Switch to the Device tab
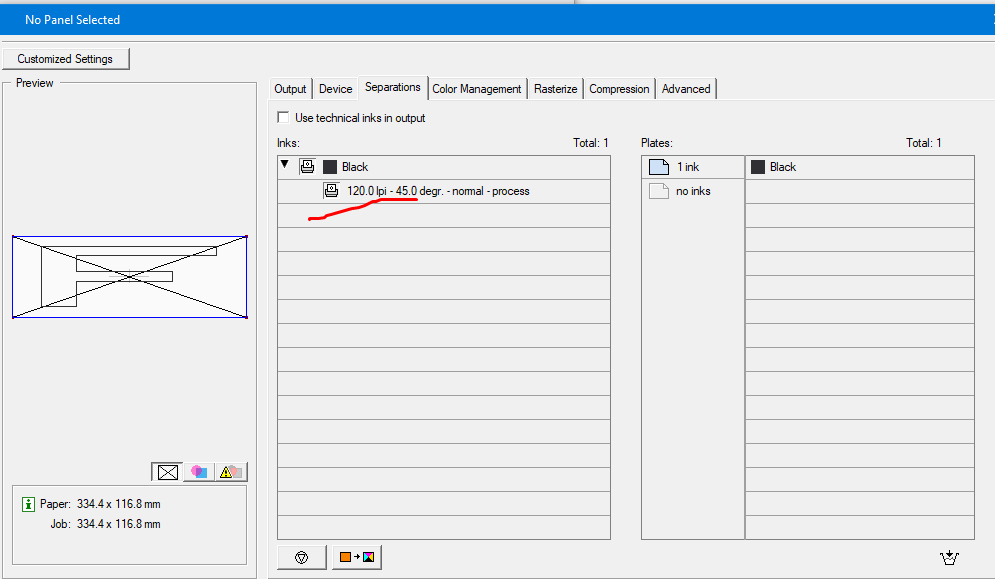This screenshot has height=579, width=995. click(x=335, y=89)
